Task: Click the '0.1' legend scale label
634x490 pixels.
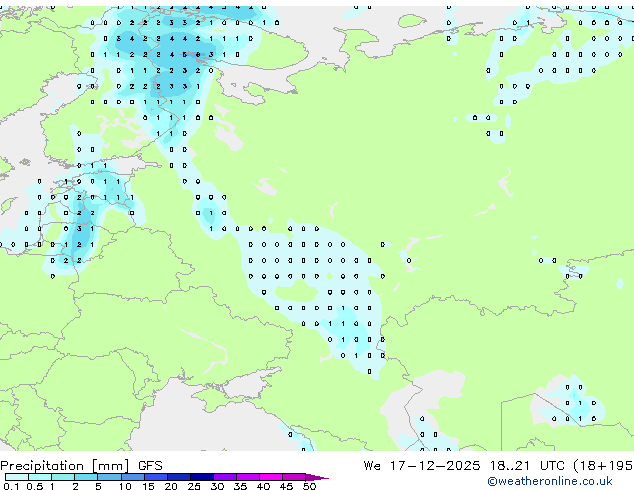Action: pos(11,486)
